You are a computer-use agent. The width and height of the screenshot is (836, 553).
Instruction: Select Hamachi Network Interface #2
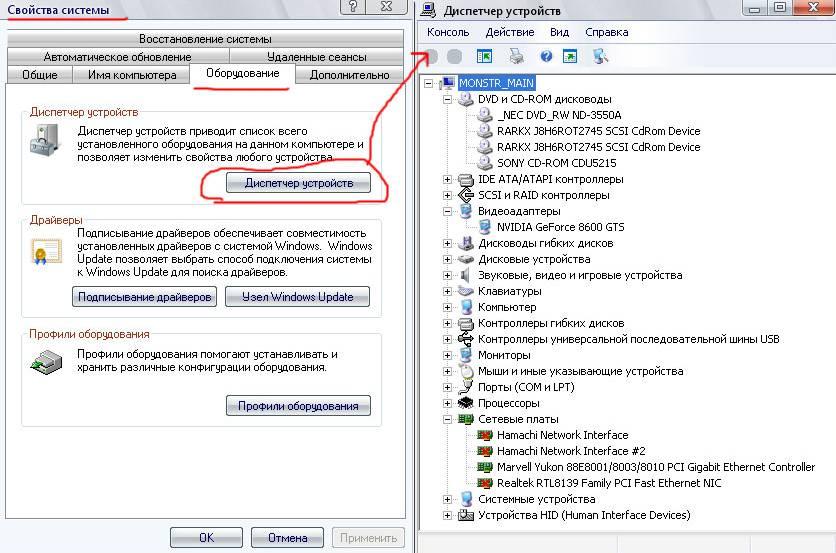tap(571, 451)
